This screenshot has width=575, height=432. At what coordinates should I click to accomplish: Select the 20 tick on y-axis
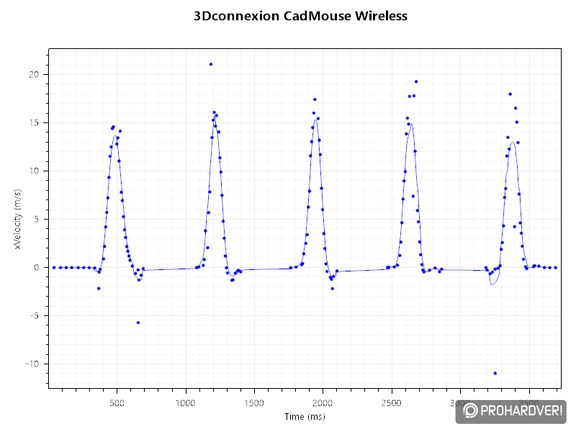(34, 74)
